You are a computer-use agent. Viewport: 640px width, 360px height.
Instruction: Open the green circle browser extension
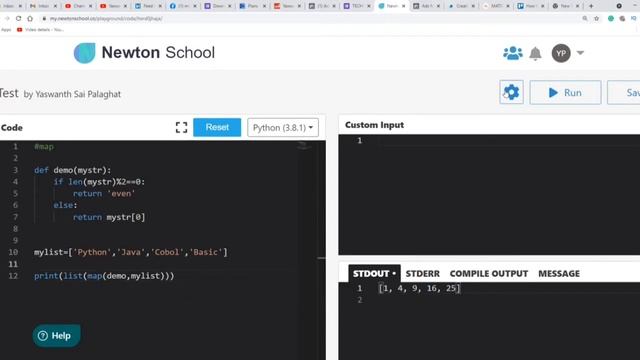pos(611,18)
